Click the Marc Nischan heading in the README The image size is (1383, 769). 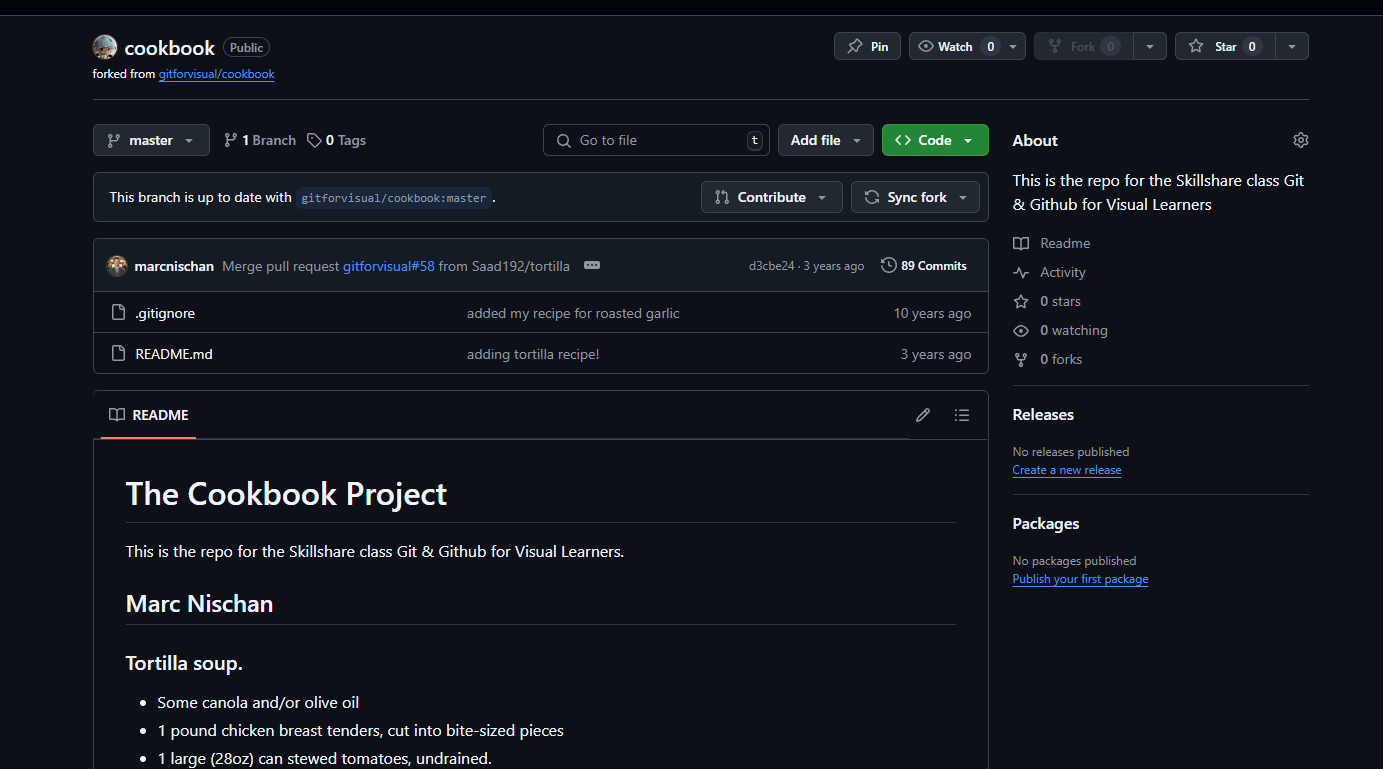(x=199, y=604)
